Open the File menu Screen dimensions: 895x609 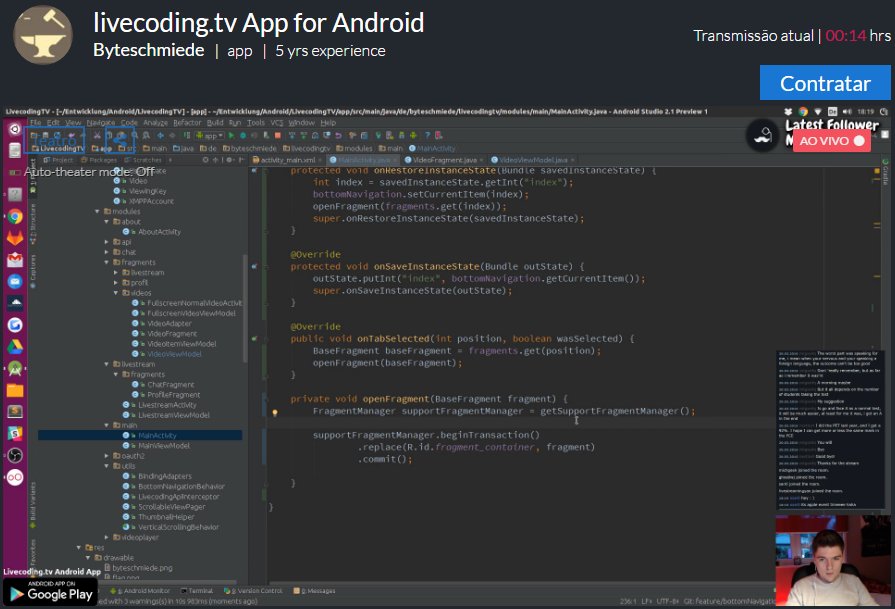pyautogui.click(x=35, y=123)
